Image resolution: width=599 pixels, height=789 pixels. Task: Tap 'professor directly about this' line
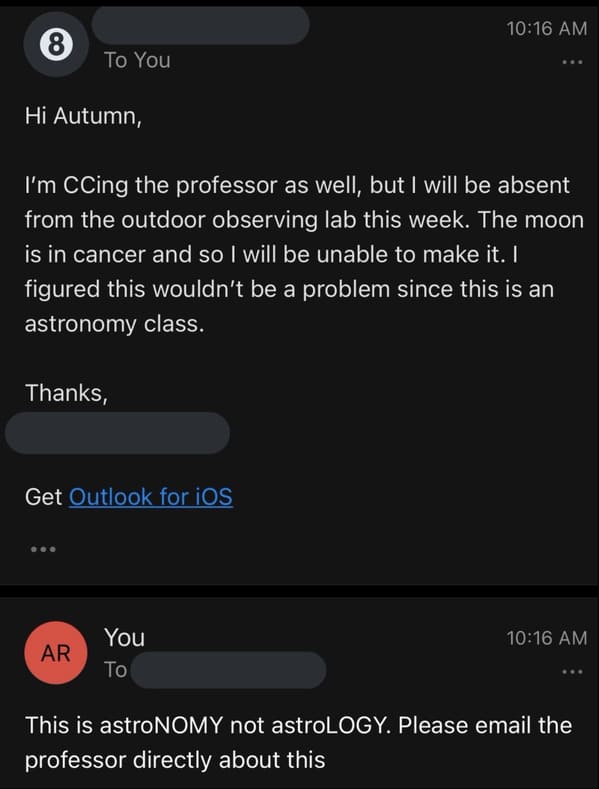point(175,760)
